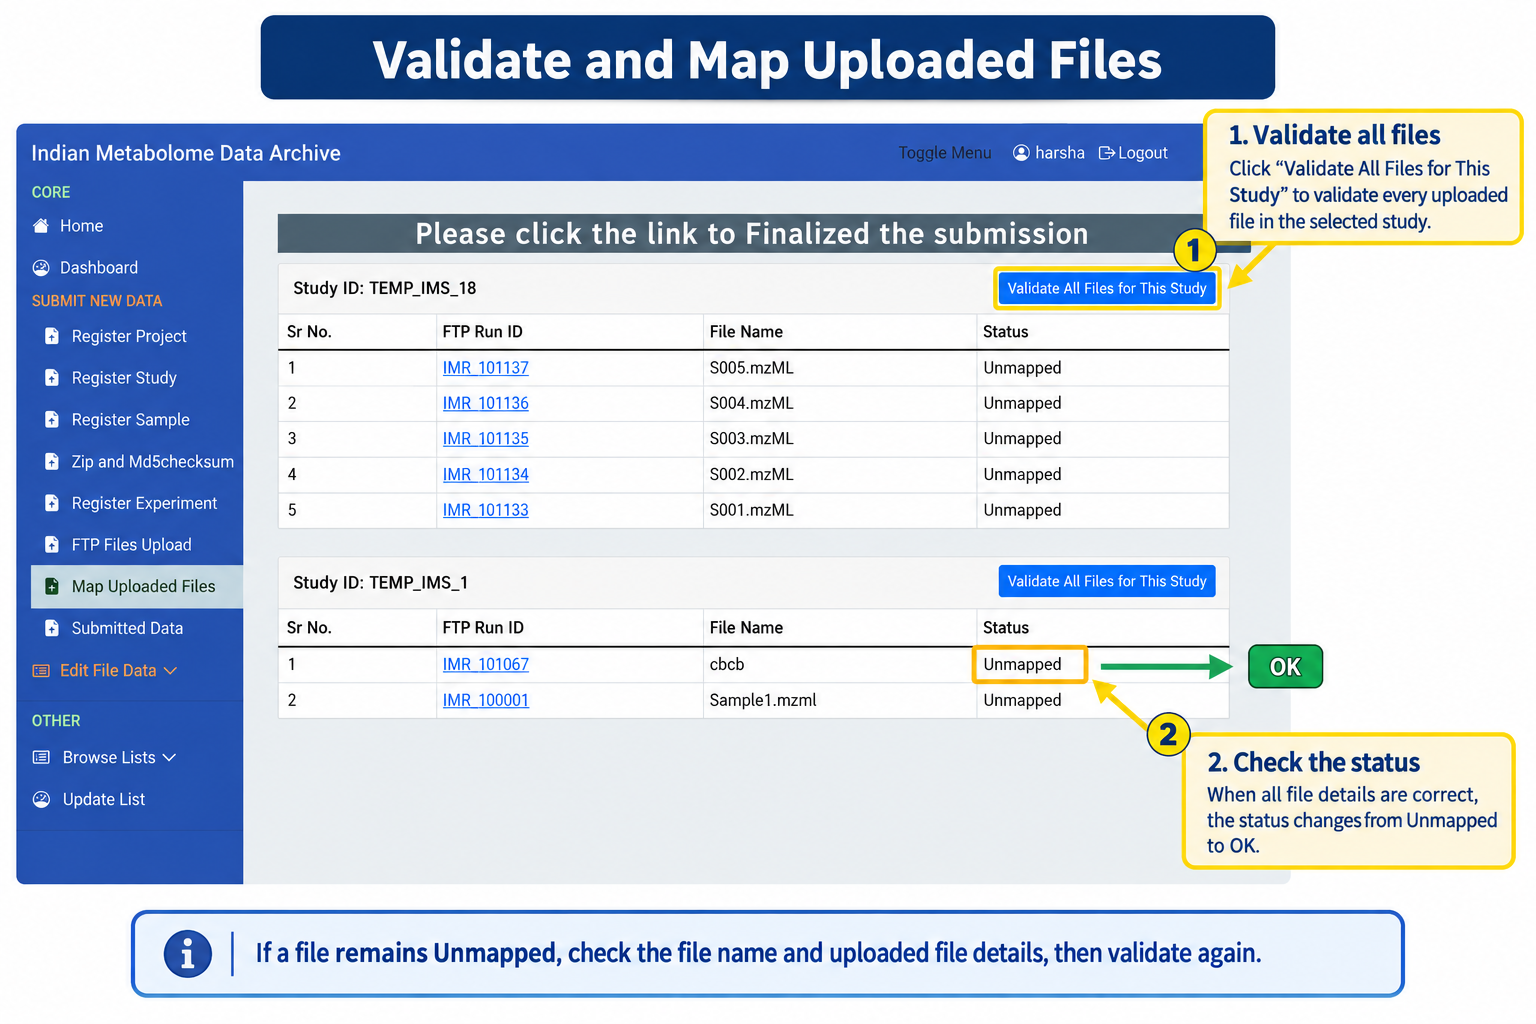
Task: Click the logout arrow icon
Action: (x=1107, y=153)
